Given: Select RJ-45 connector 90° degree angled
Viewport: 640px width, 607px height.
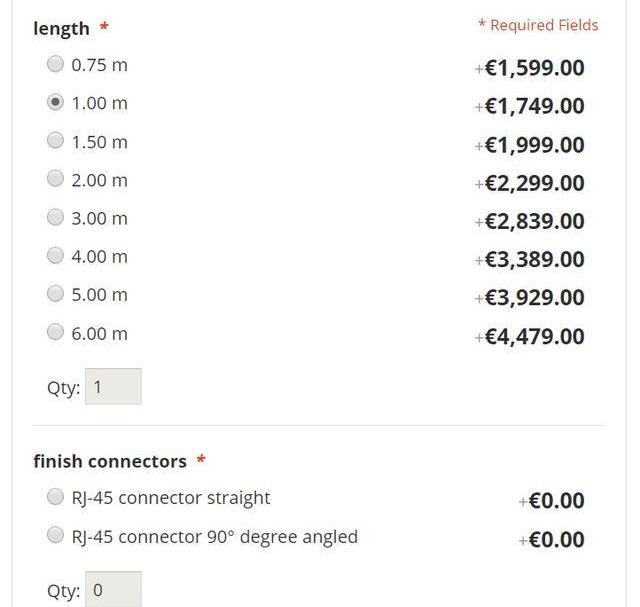Looking at the screenshot, I should 56,536.
